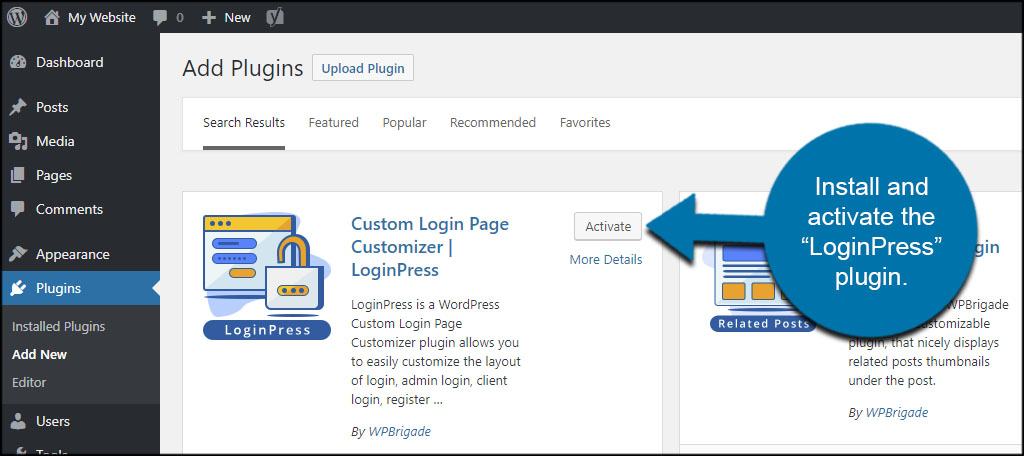Open the Installed Plugins submenu item
The width and height of the screenshot is (1024, 456).
click(x=58, y=326)
